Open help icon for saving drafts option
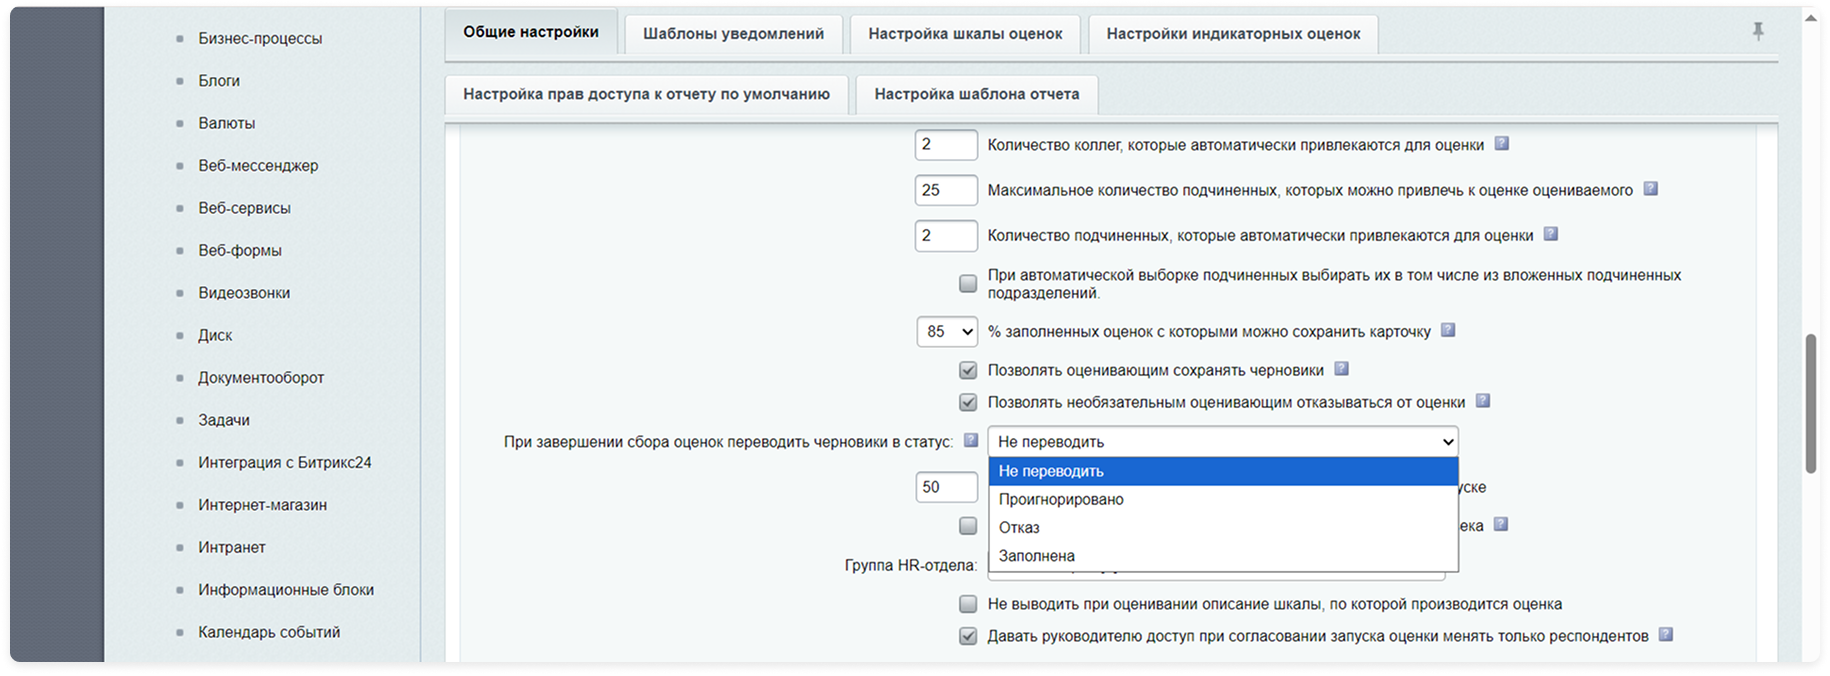1830x676 pixels. click(x=1341, y=369)
